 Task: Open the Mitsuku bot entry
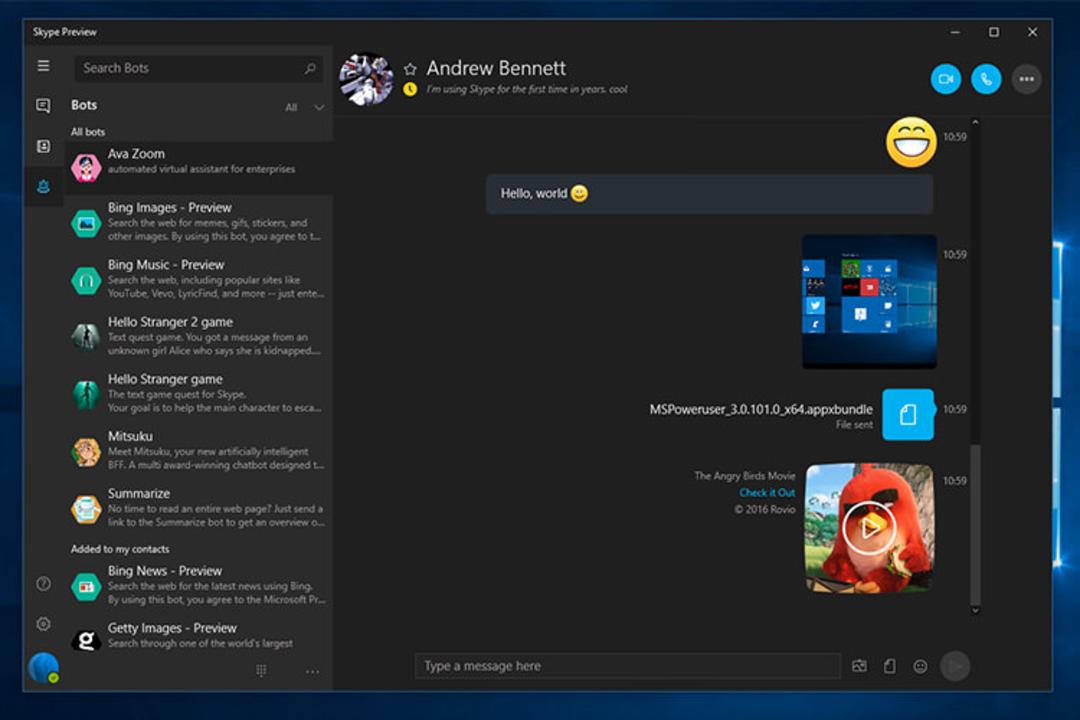pyautogui.click(x=198, y=450)
